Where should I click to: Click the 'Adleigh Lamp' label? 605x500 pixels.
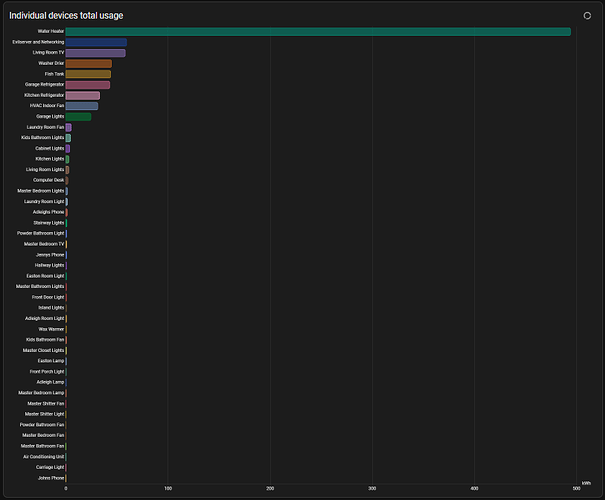[50, 382]
